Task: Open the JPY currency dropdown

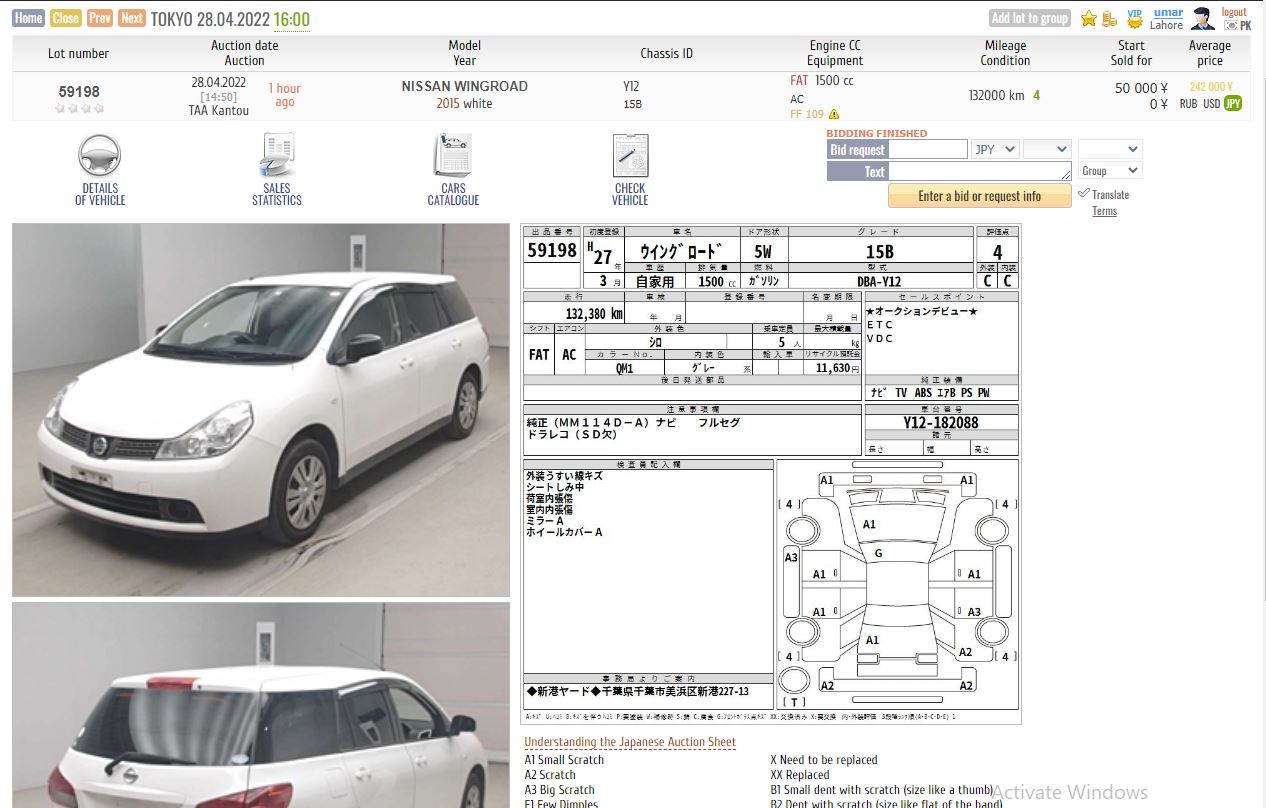Action: [996, 149]
